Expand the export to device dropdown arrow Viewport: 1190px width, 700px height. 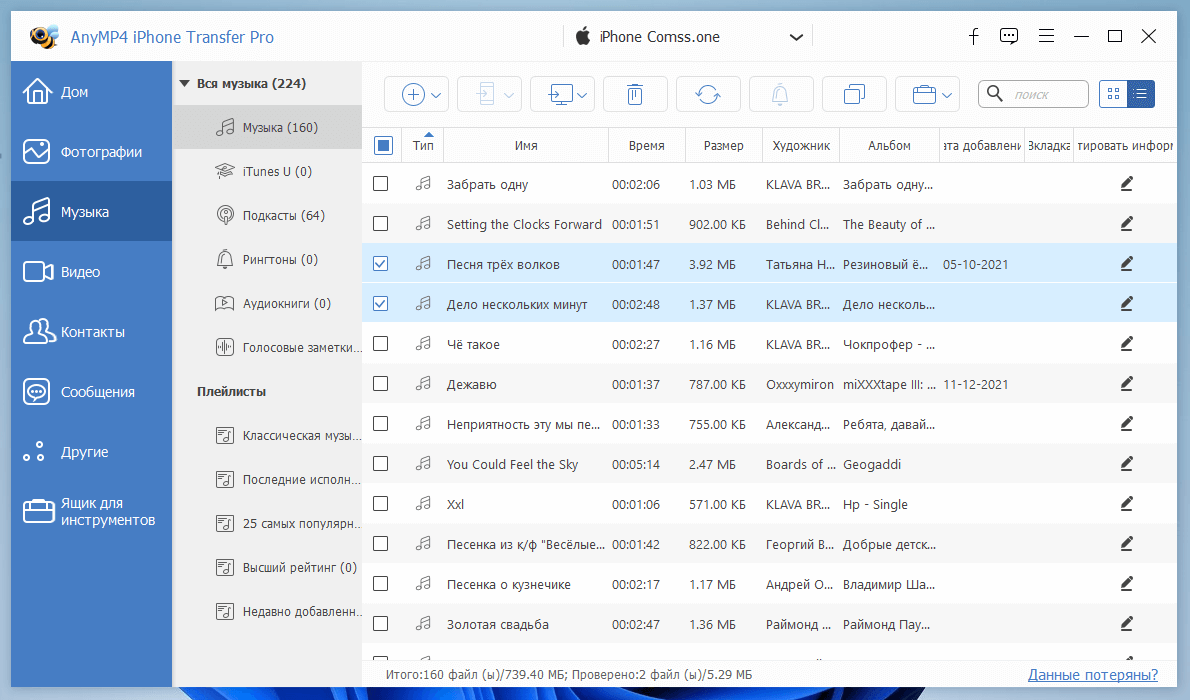(509, 96)
